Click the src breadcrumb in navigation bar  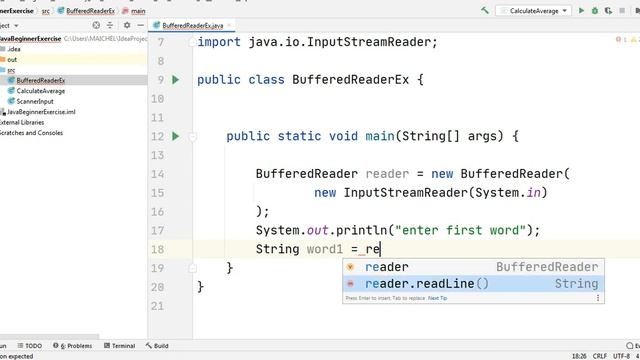[x=46, y=11]
